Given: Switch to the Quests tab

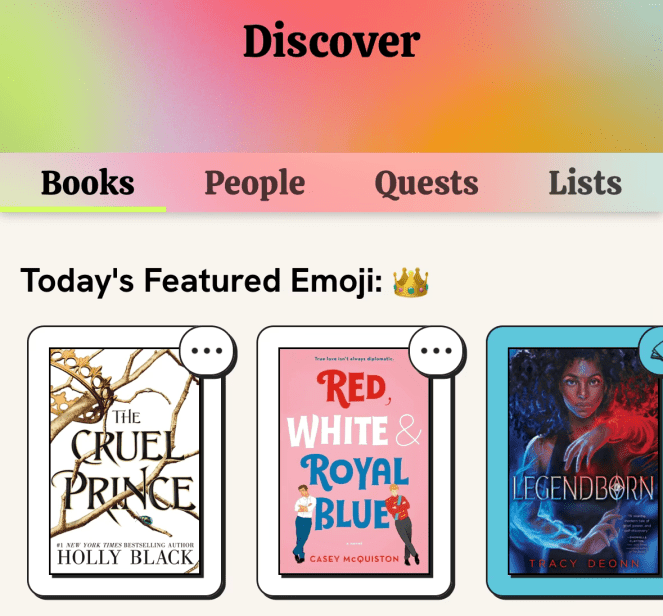Looking at the screenshot, I should click(x=426, y=183).
